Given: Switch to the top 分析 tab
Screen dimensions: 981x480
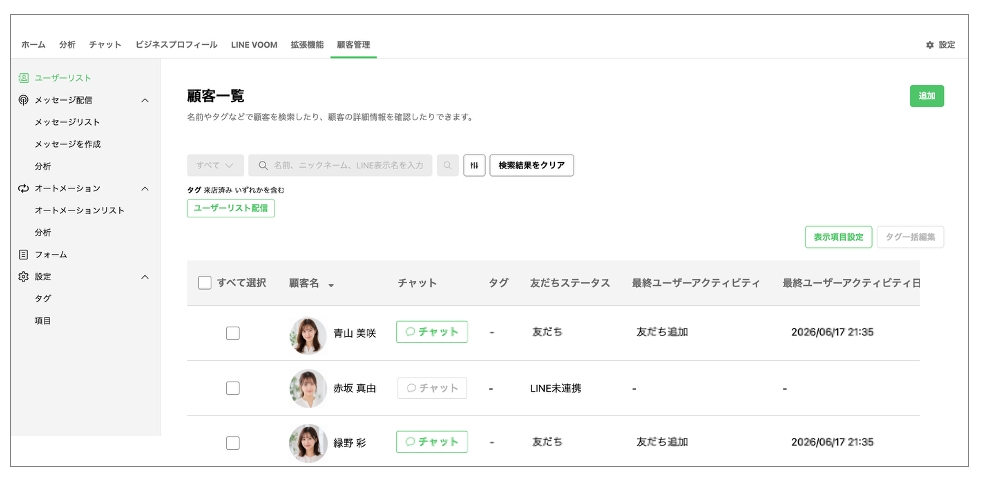Looking at the screenshot, I should tap(67, 45).
